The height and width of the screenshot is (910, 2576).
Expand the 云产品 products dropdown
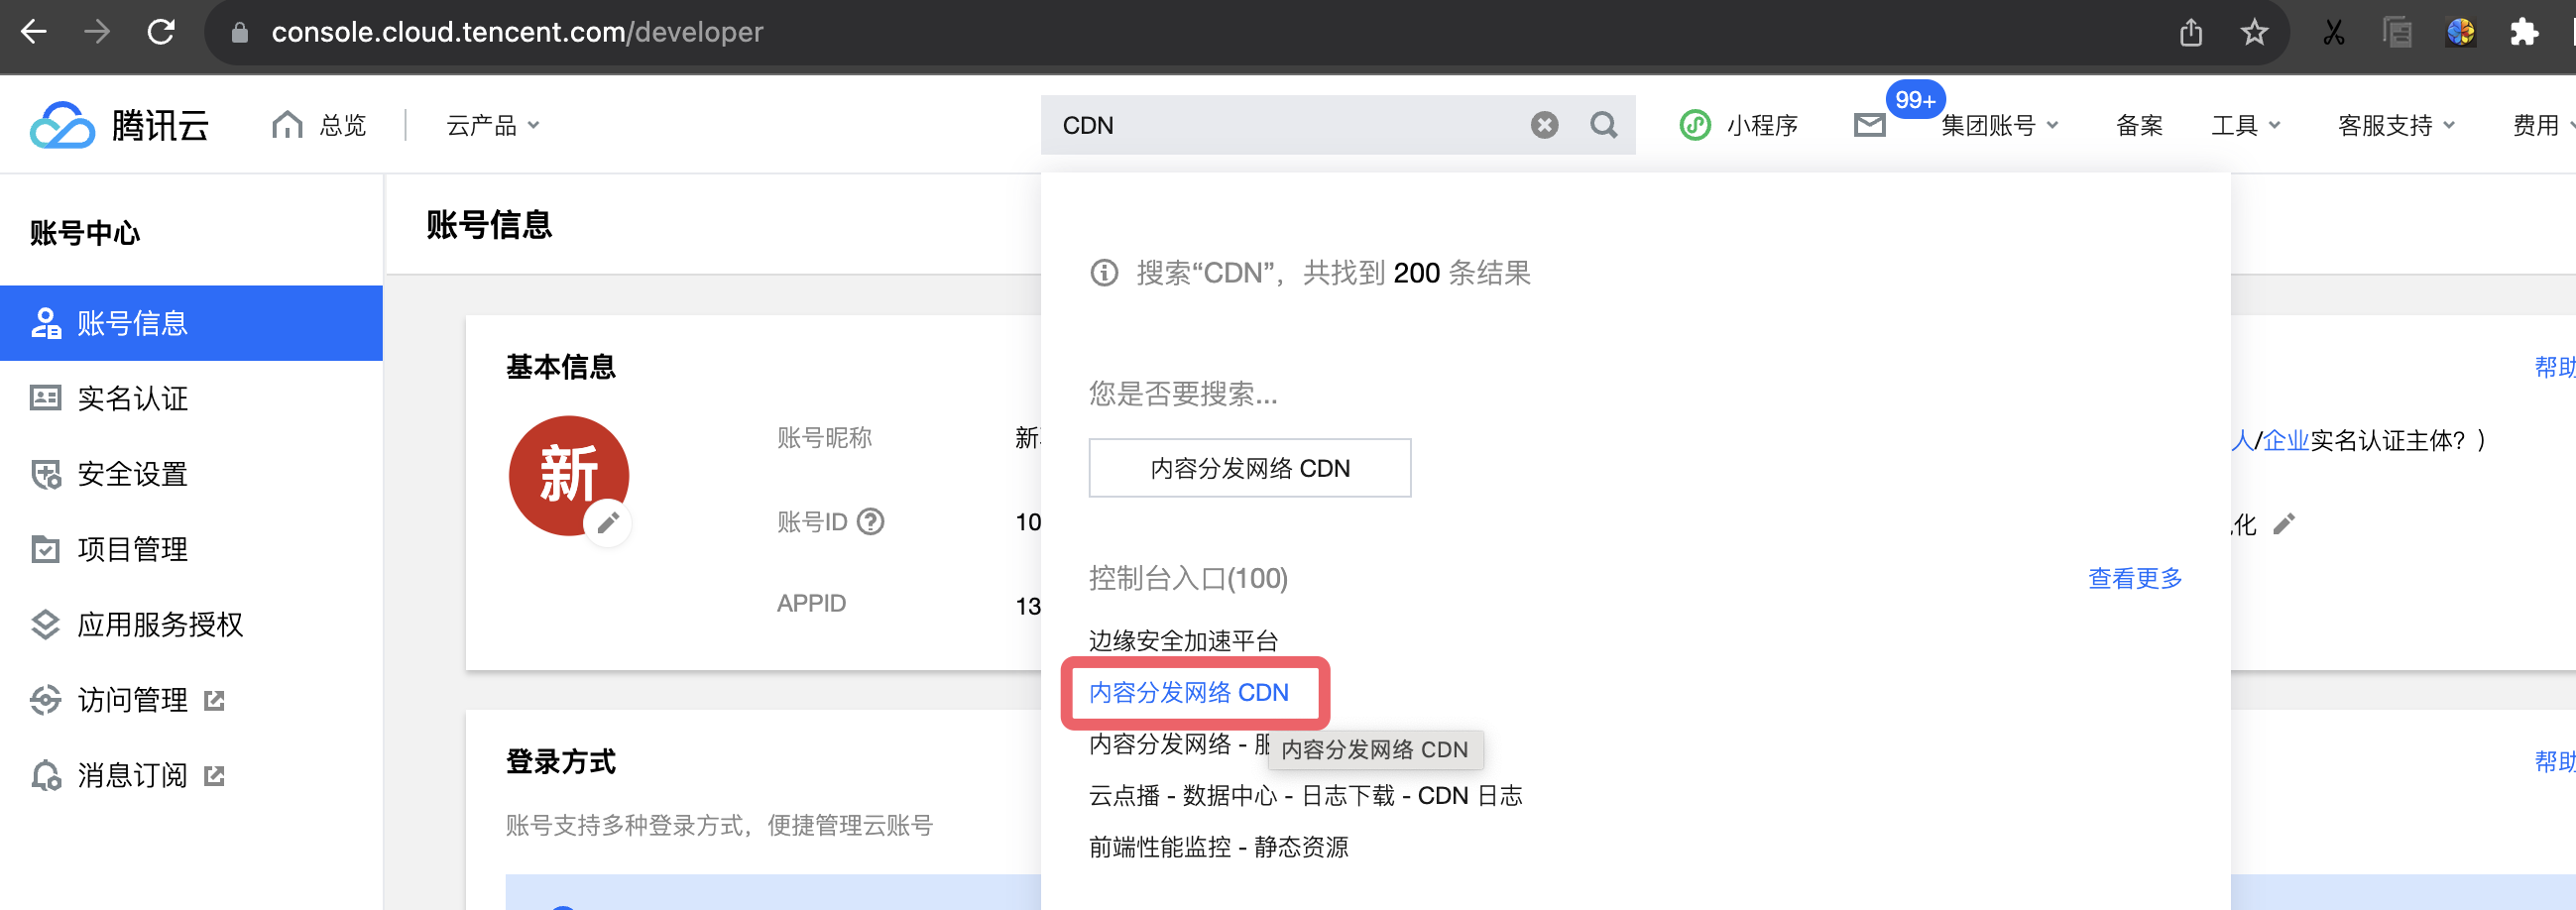pos(493,125)
